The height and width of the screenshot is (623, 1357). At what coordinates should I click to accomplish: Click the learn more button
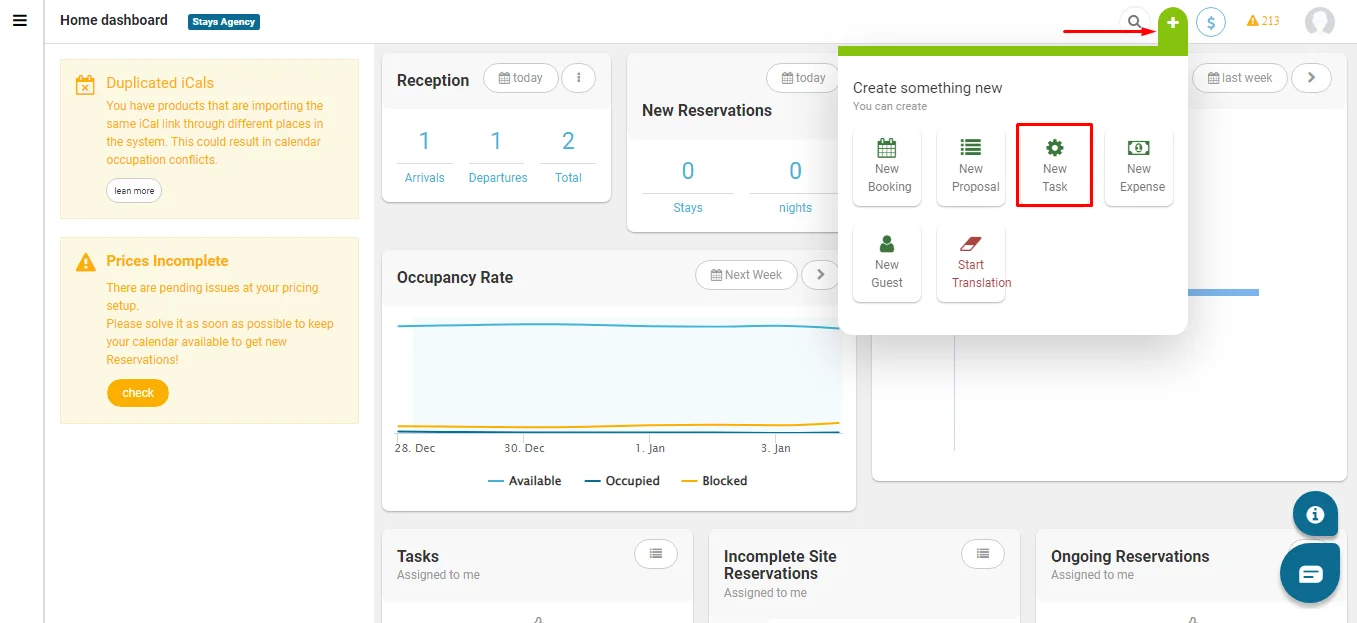[x=134, y=191]
